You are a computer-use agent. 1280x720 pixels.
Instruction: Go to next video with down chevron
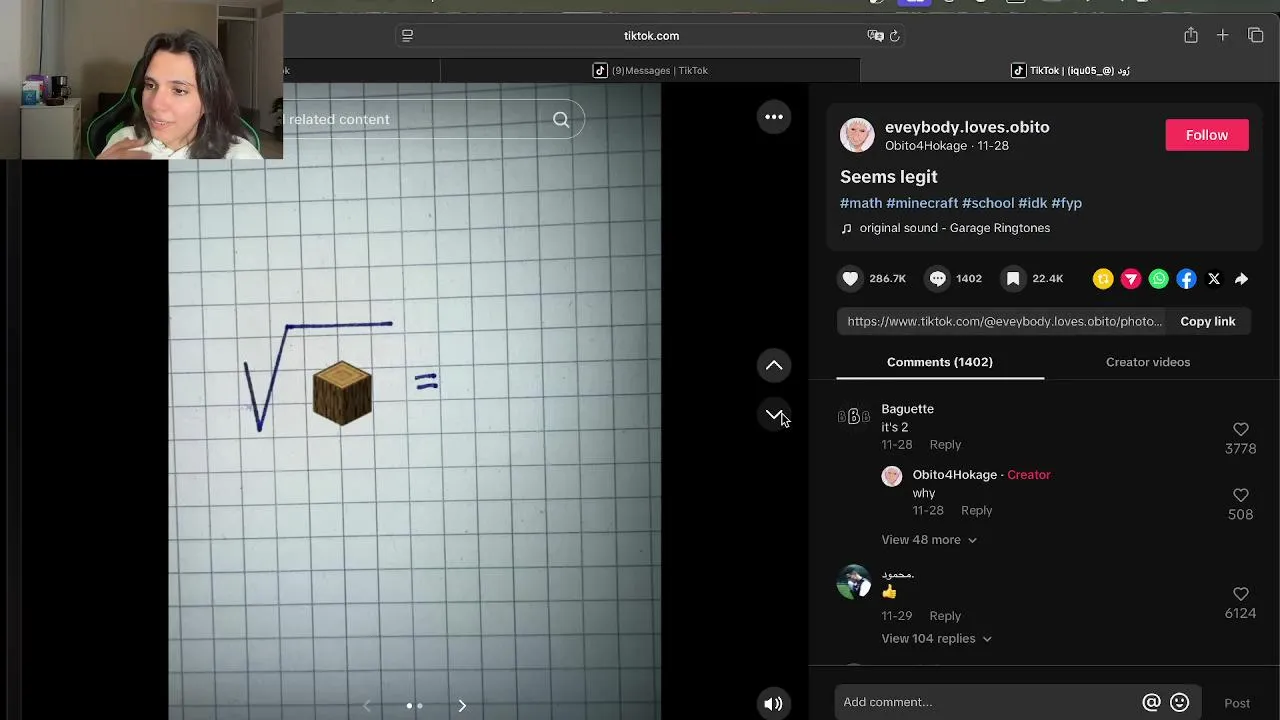(x=774, y=414)
